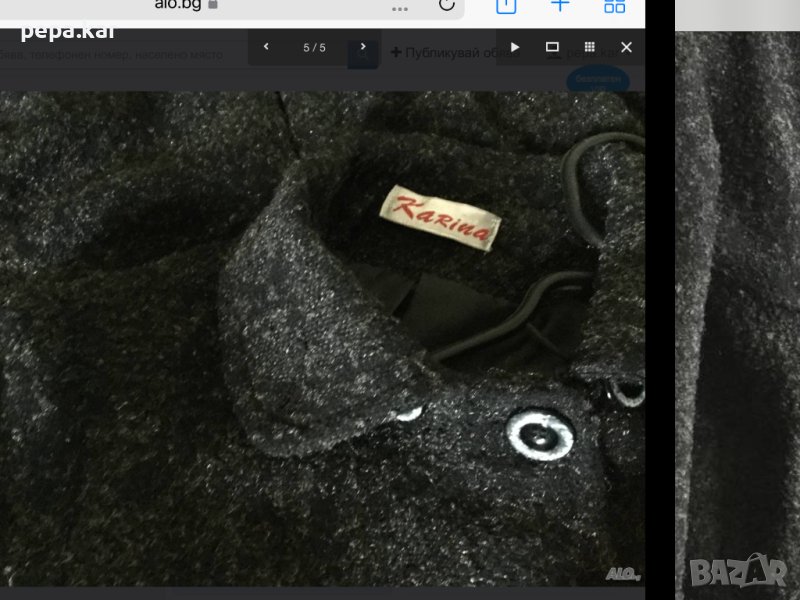800x600 pixels.
Task: Show all open tabs overview
Action: (614, 5)
